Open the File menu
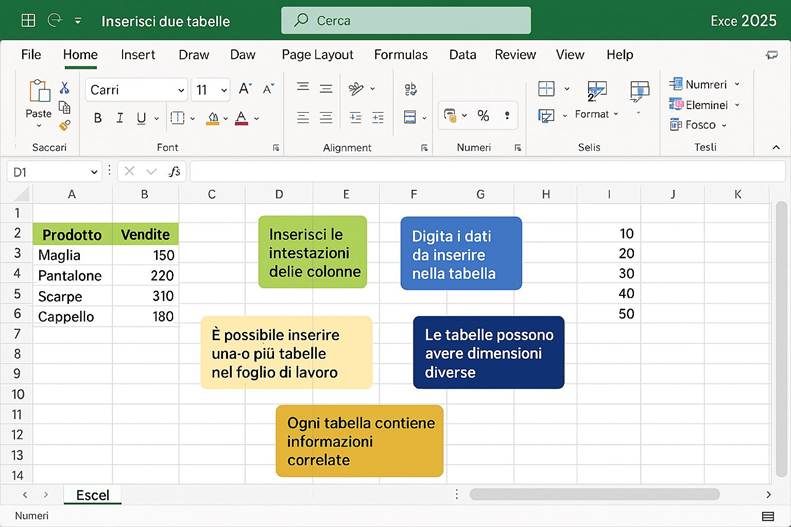 tap(31, 54)
